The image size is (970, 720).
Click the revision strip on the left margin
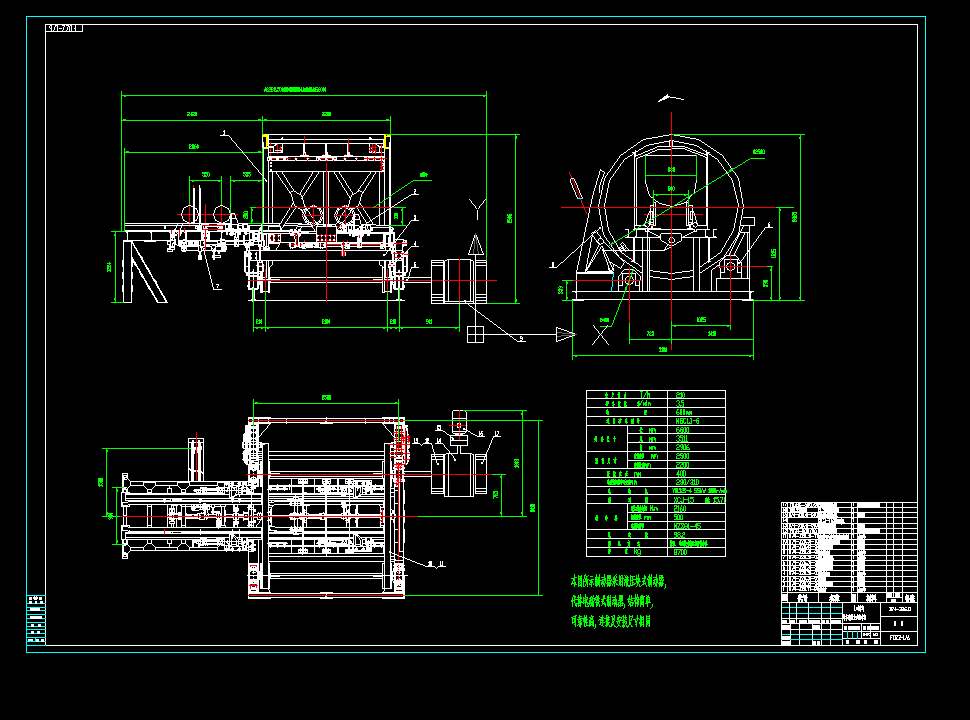coord(36,620)
